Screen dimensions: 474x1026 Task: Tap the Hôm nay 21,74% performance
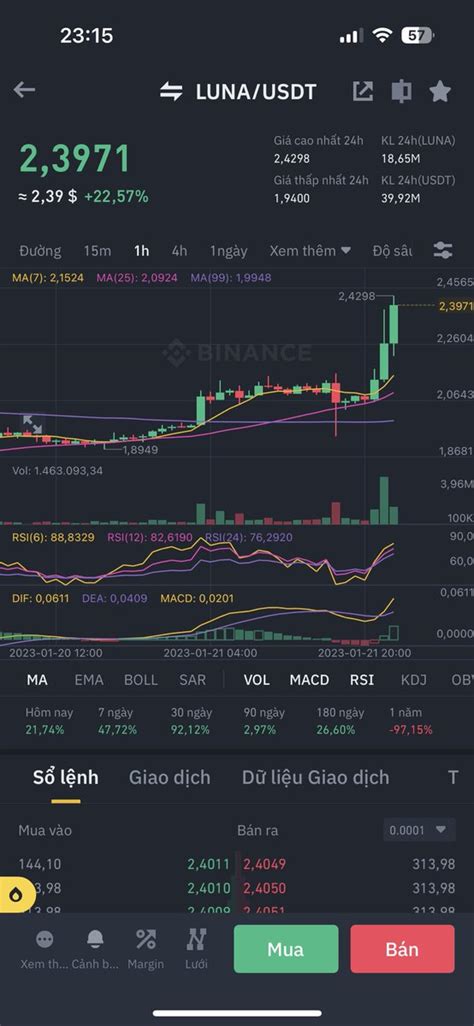pos(48,720)
